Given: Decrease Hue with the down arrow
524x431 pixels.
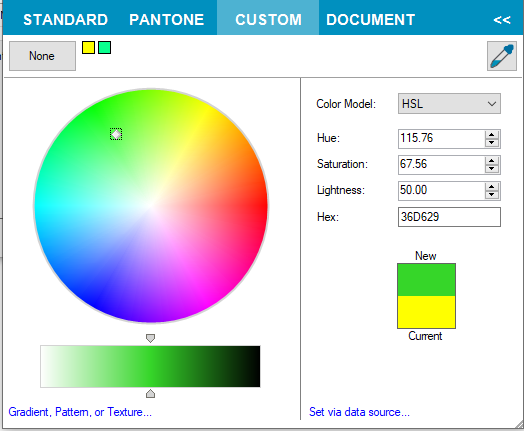Looking at the screenshot, I should click(492, 143).
